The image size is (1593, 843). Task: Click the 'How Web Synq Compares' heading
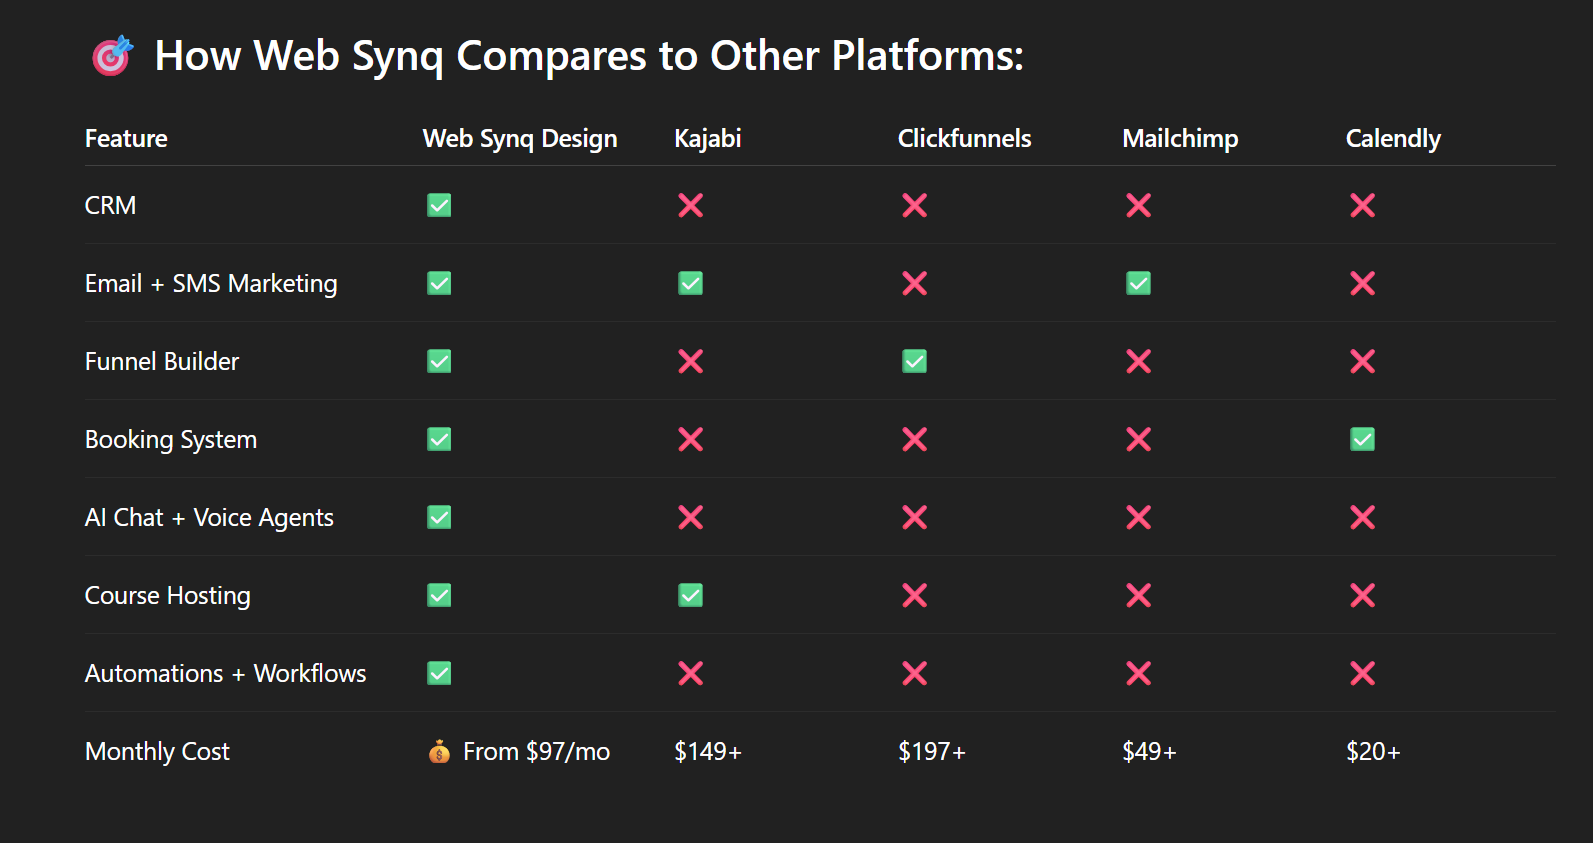tap(589, 56)
